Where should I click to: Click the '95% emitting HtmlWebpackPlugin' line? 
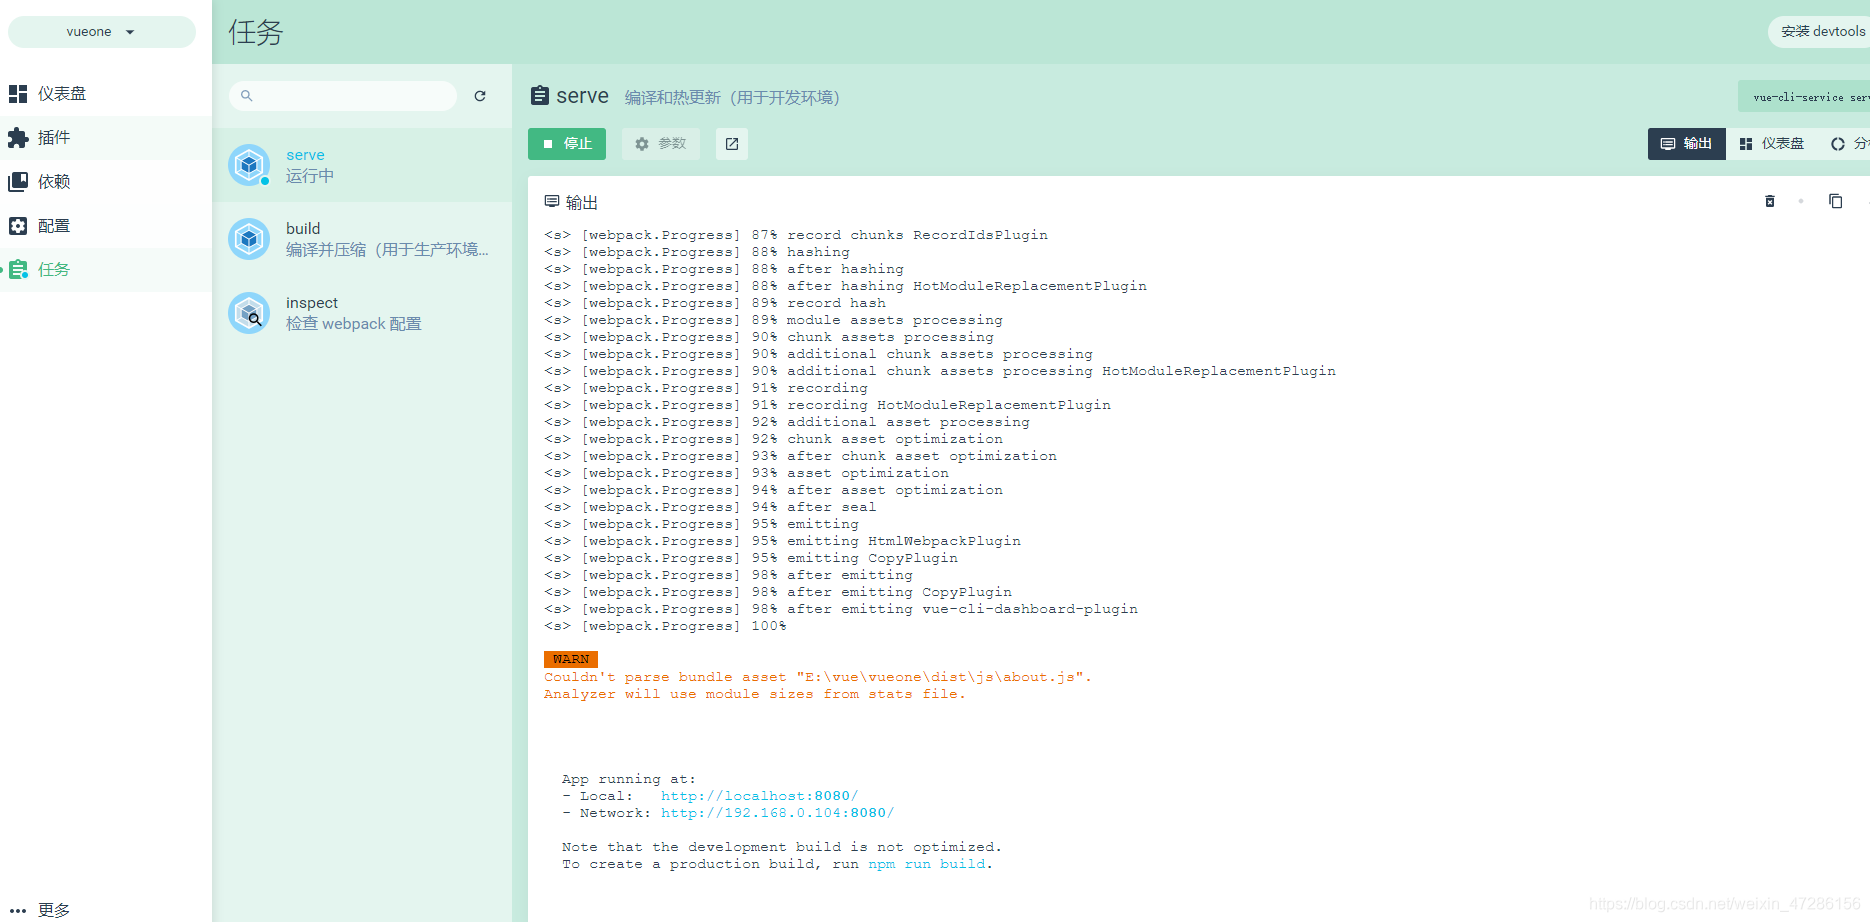tap(782, 541)
